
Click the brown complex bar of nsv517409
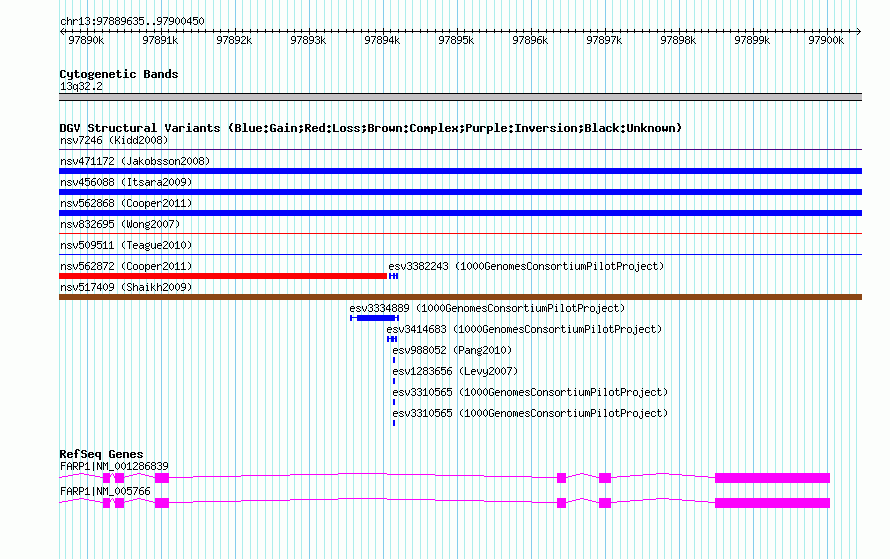pyautogui.click(x=460, y=297)
